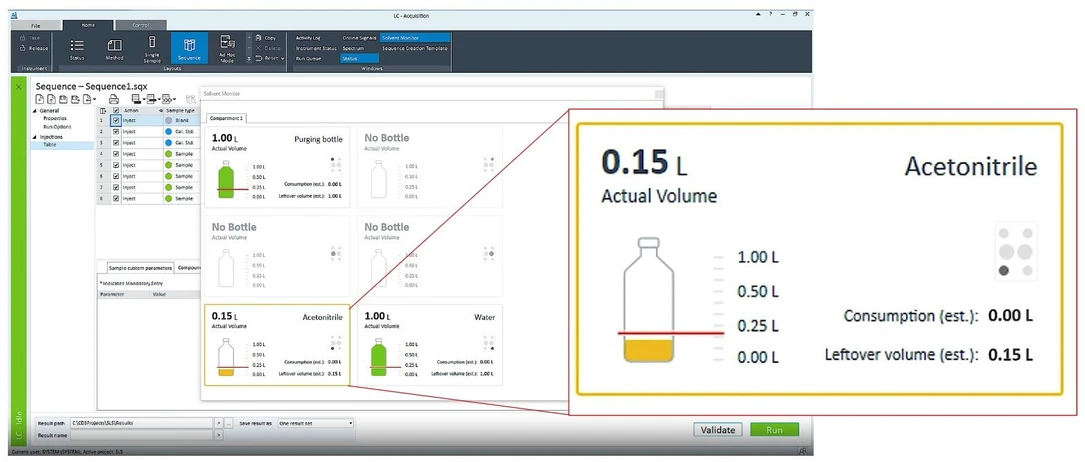The image size is (1085, 462).
Task: Open Ad Hoc Mode layout
Action: coord(227,49)
